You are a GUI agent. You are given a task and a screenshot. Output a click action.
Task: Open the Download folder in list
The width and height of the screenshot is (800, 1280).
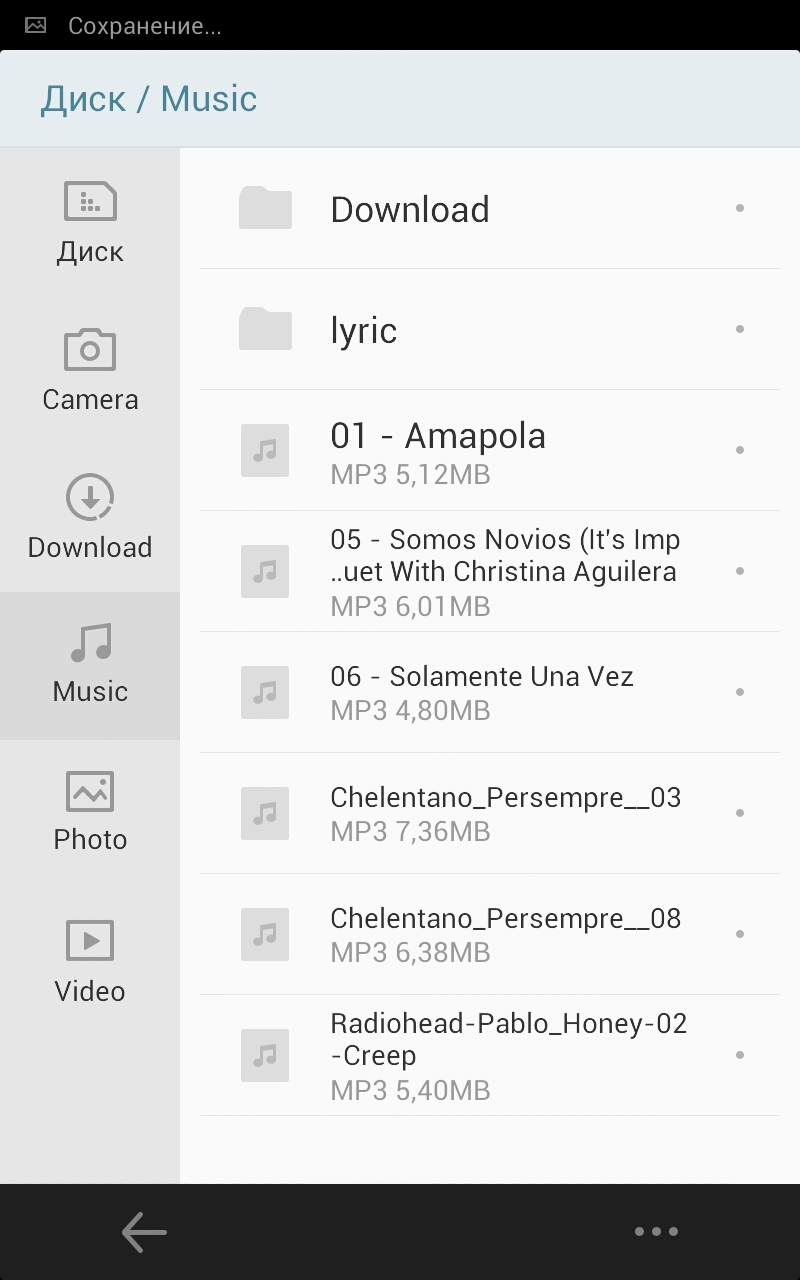(x=410, y=209)
